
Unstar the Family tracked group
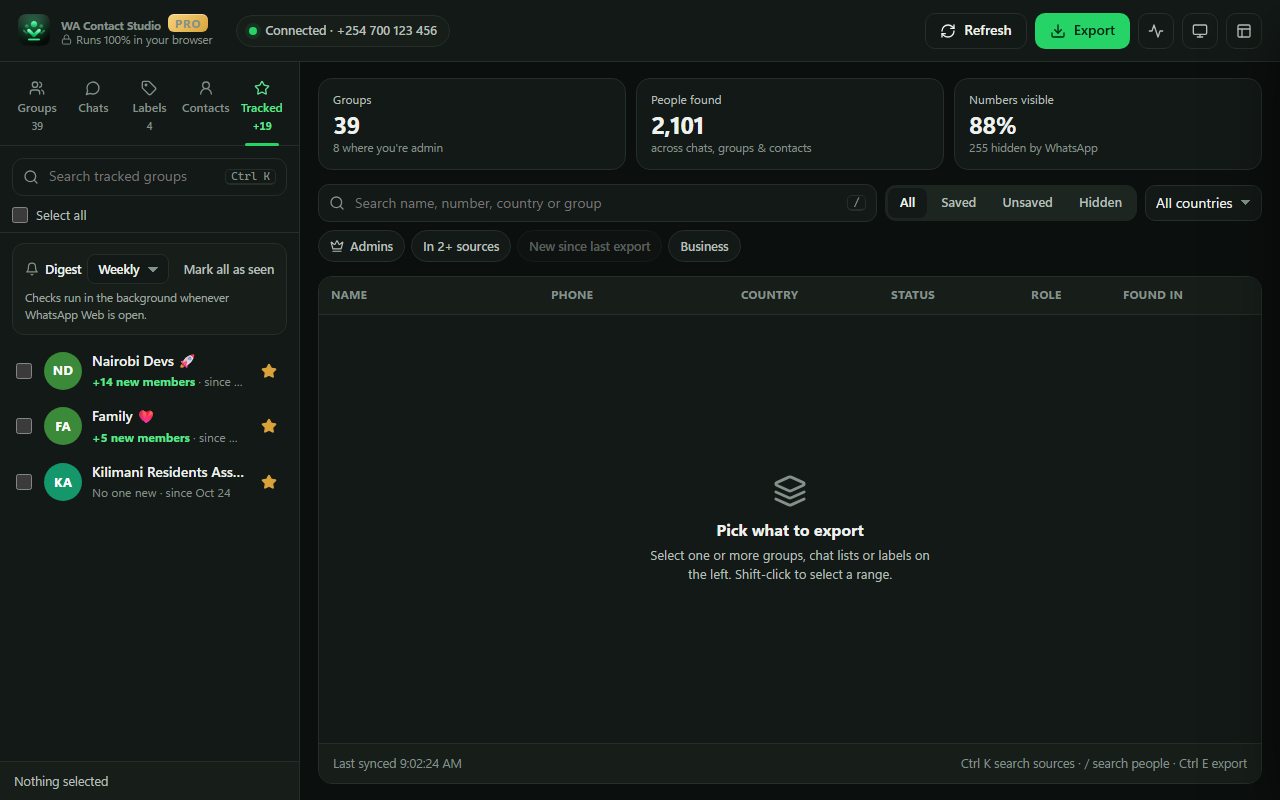click(x=269, y=426)
